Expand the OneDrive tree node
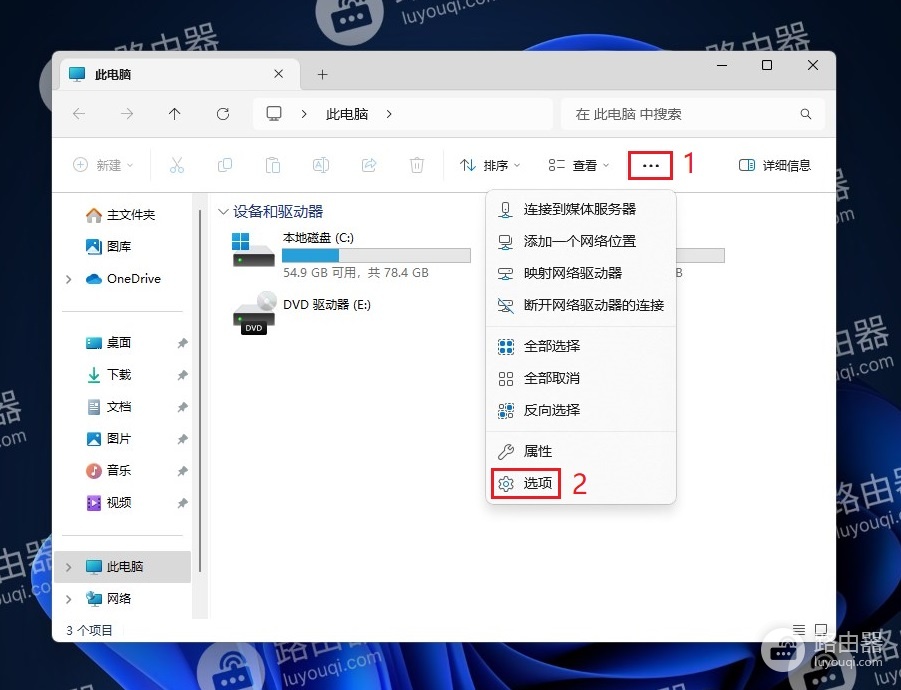The image size is (901, 690). point(69,279)
